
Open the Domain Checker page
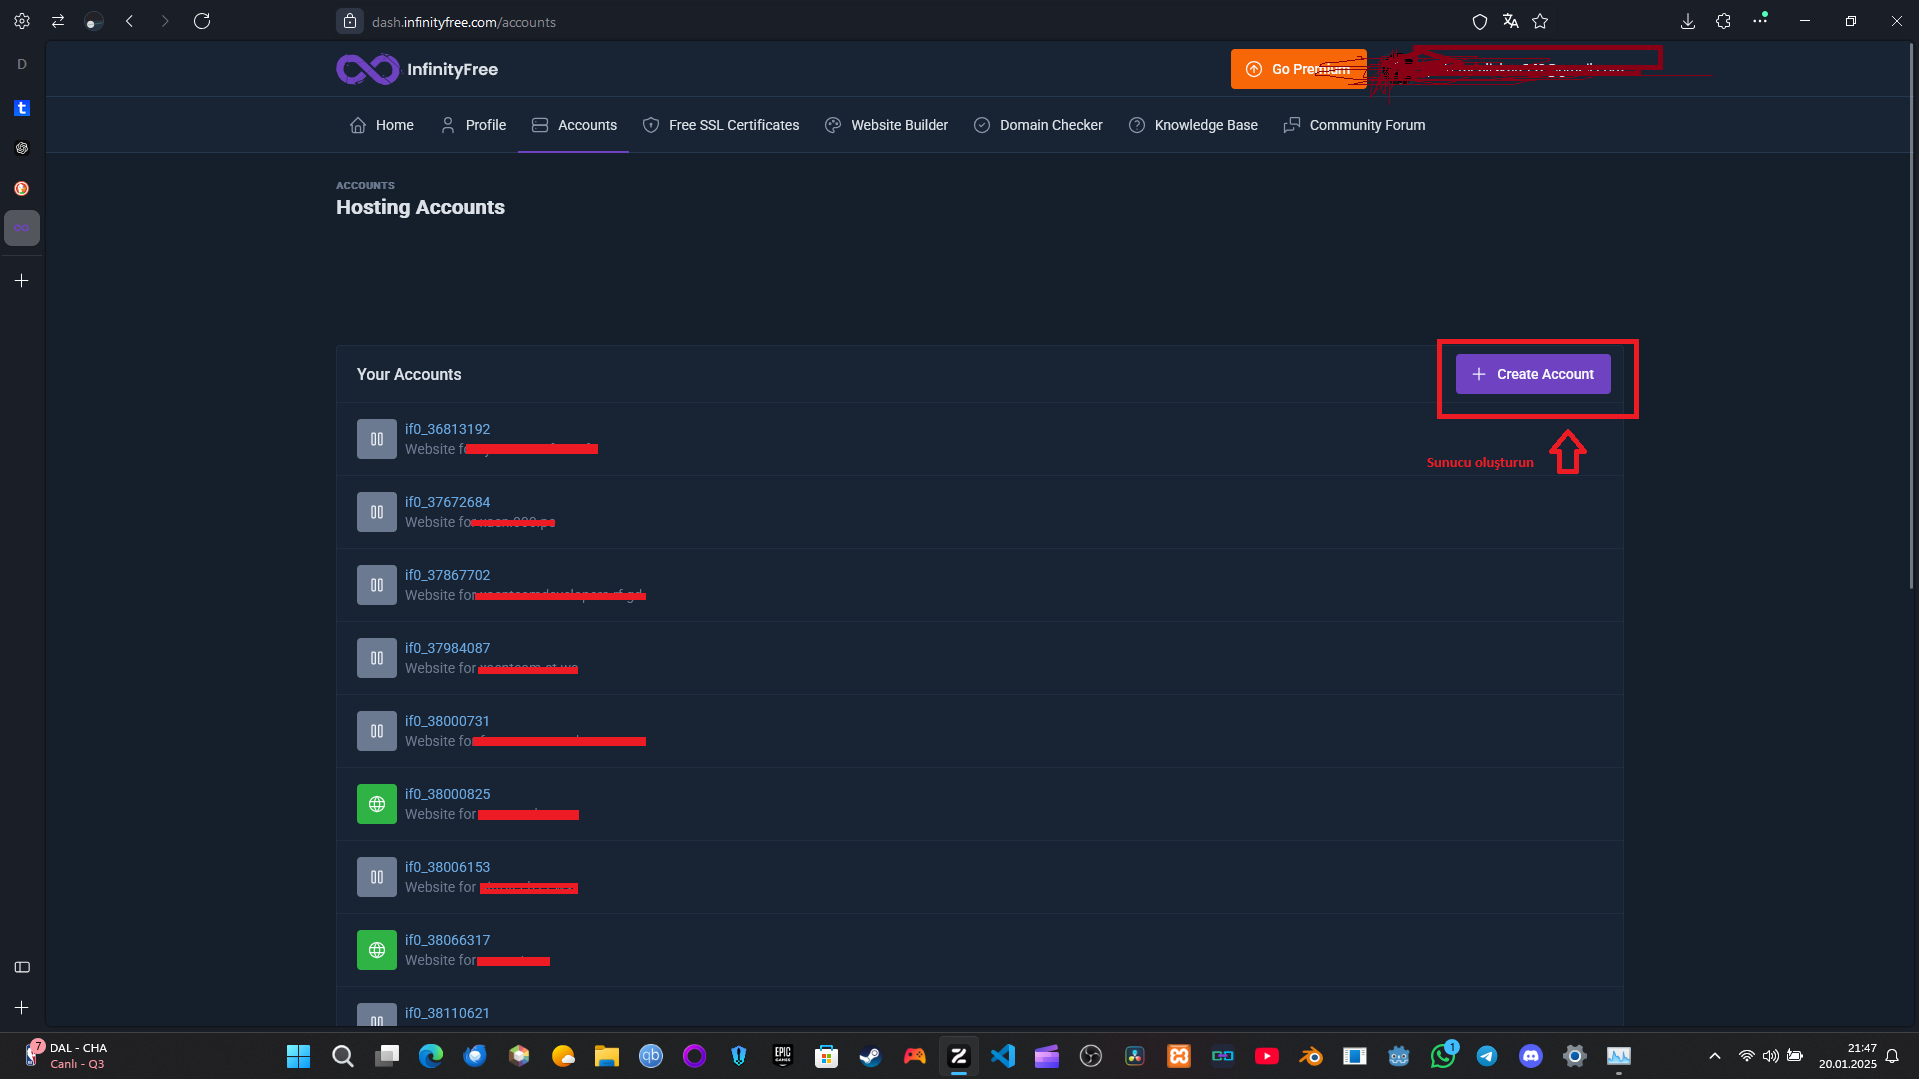(x=1038, y=125)
